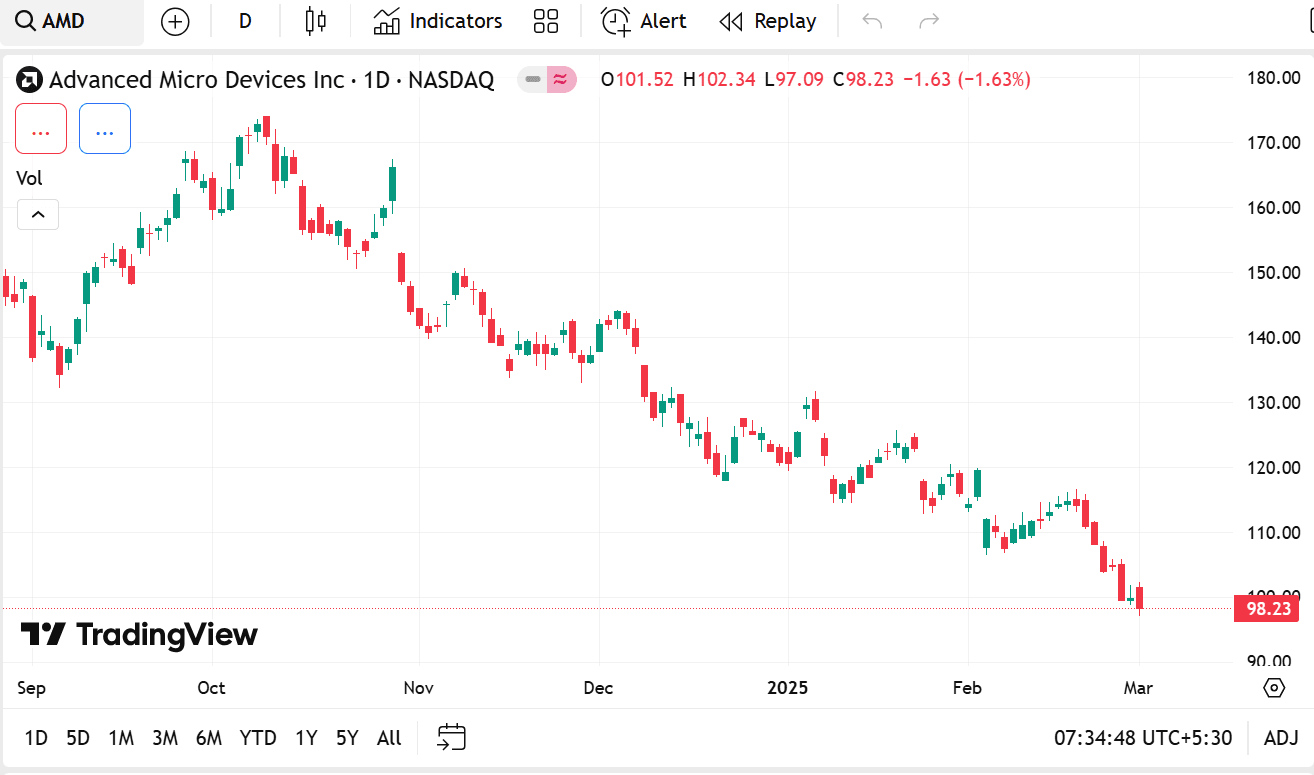Image resolution: width=1314 pixels, height=775 pixels.
Task: Open the Indicators dialog
Action: 438,22
